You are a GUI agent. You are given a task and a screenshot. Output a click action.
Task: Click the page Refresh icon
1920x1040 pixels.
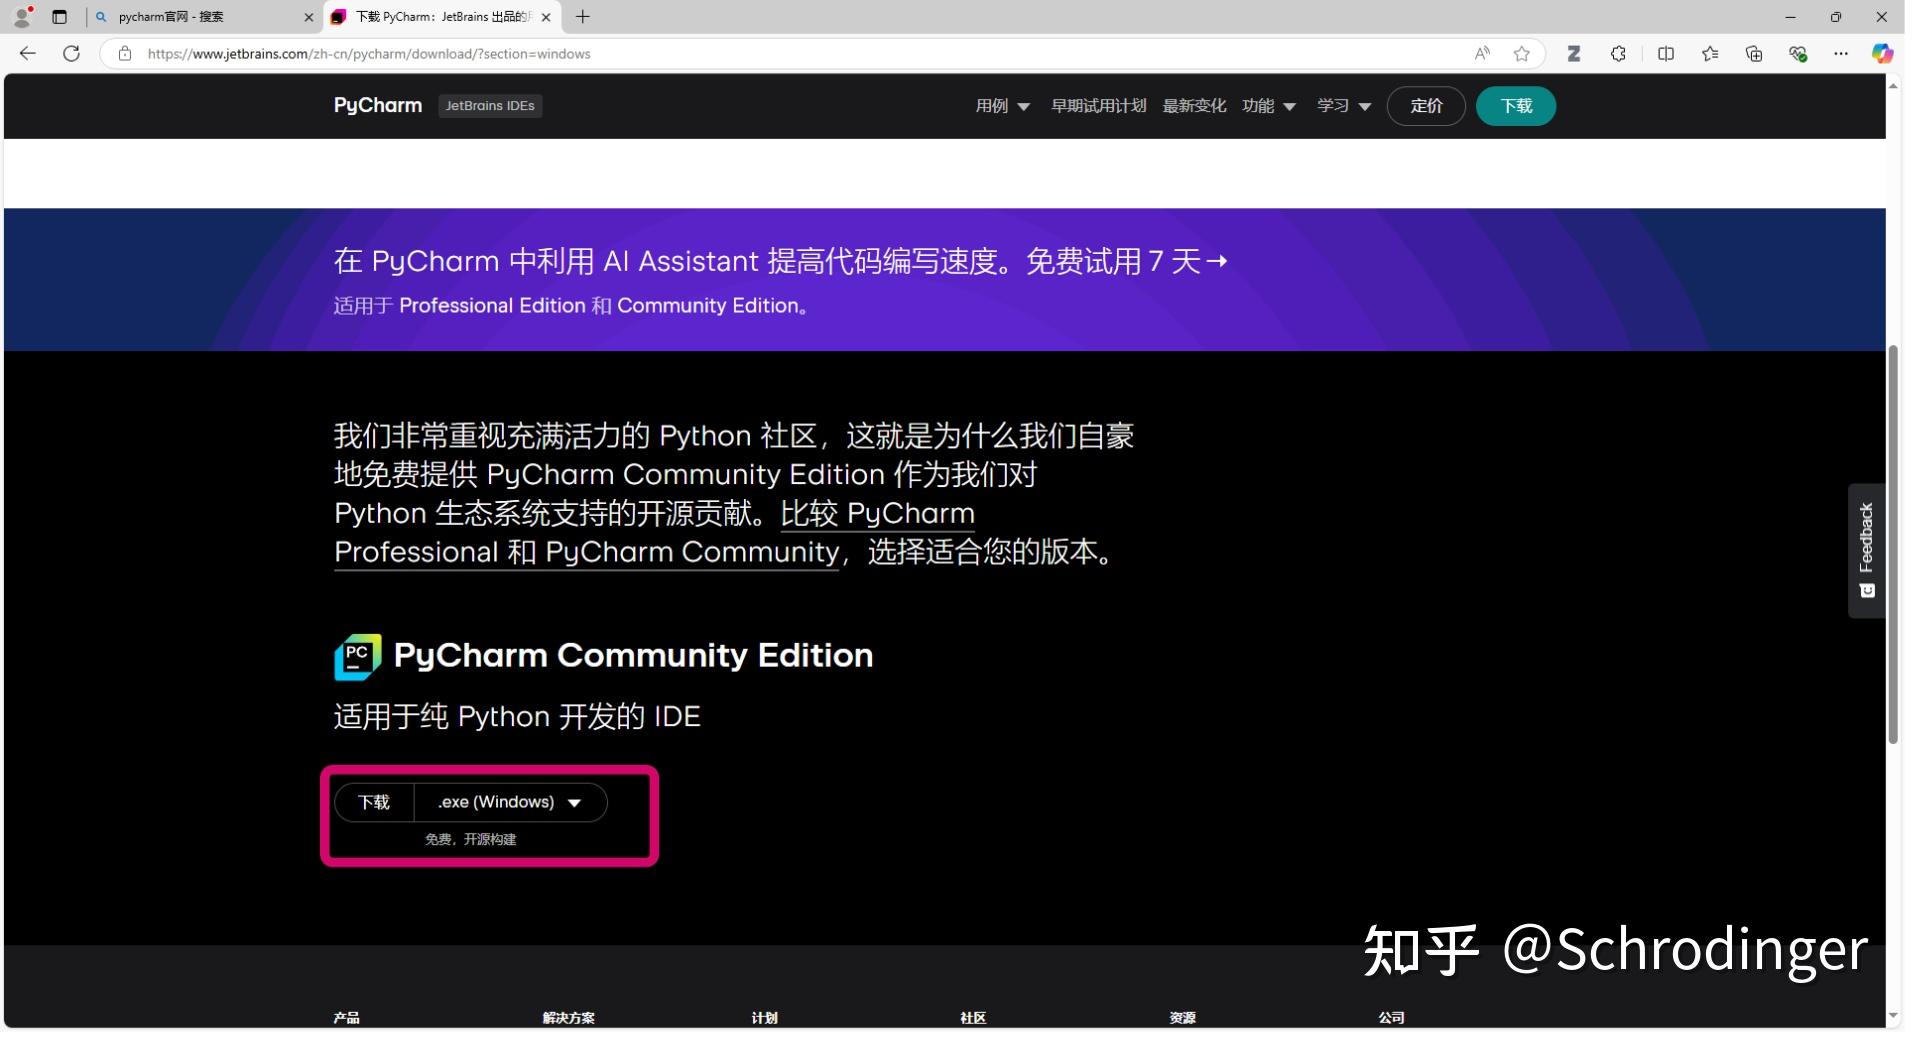coord(71,53)
